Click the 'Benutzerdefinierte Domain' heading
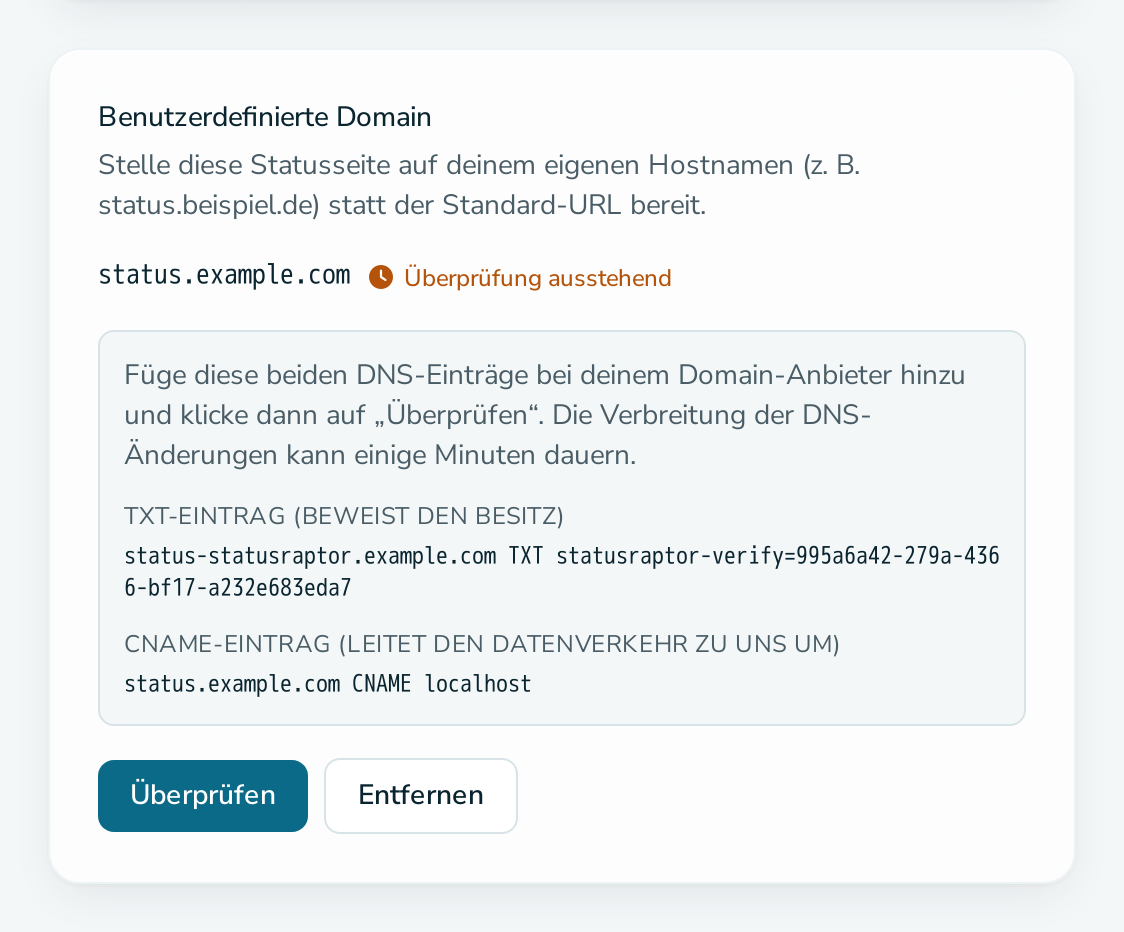1124x932 pixels. click(265, 117)
